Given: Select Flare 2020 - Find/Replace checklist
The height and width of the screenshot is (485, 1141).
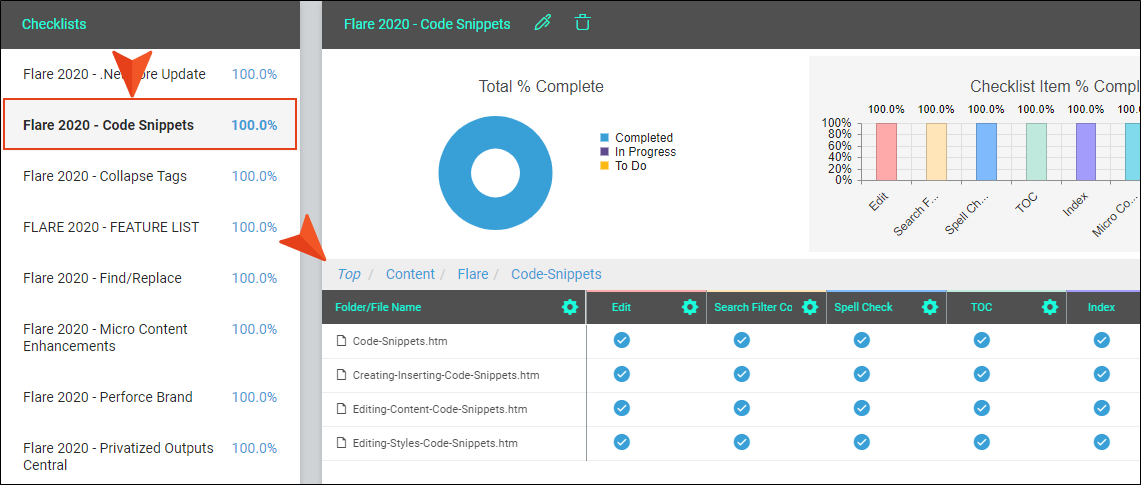Looking at the screenshot, I should (x=150, y=278).
